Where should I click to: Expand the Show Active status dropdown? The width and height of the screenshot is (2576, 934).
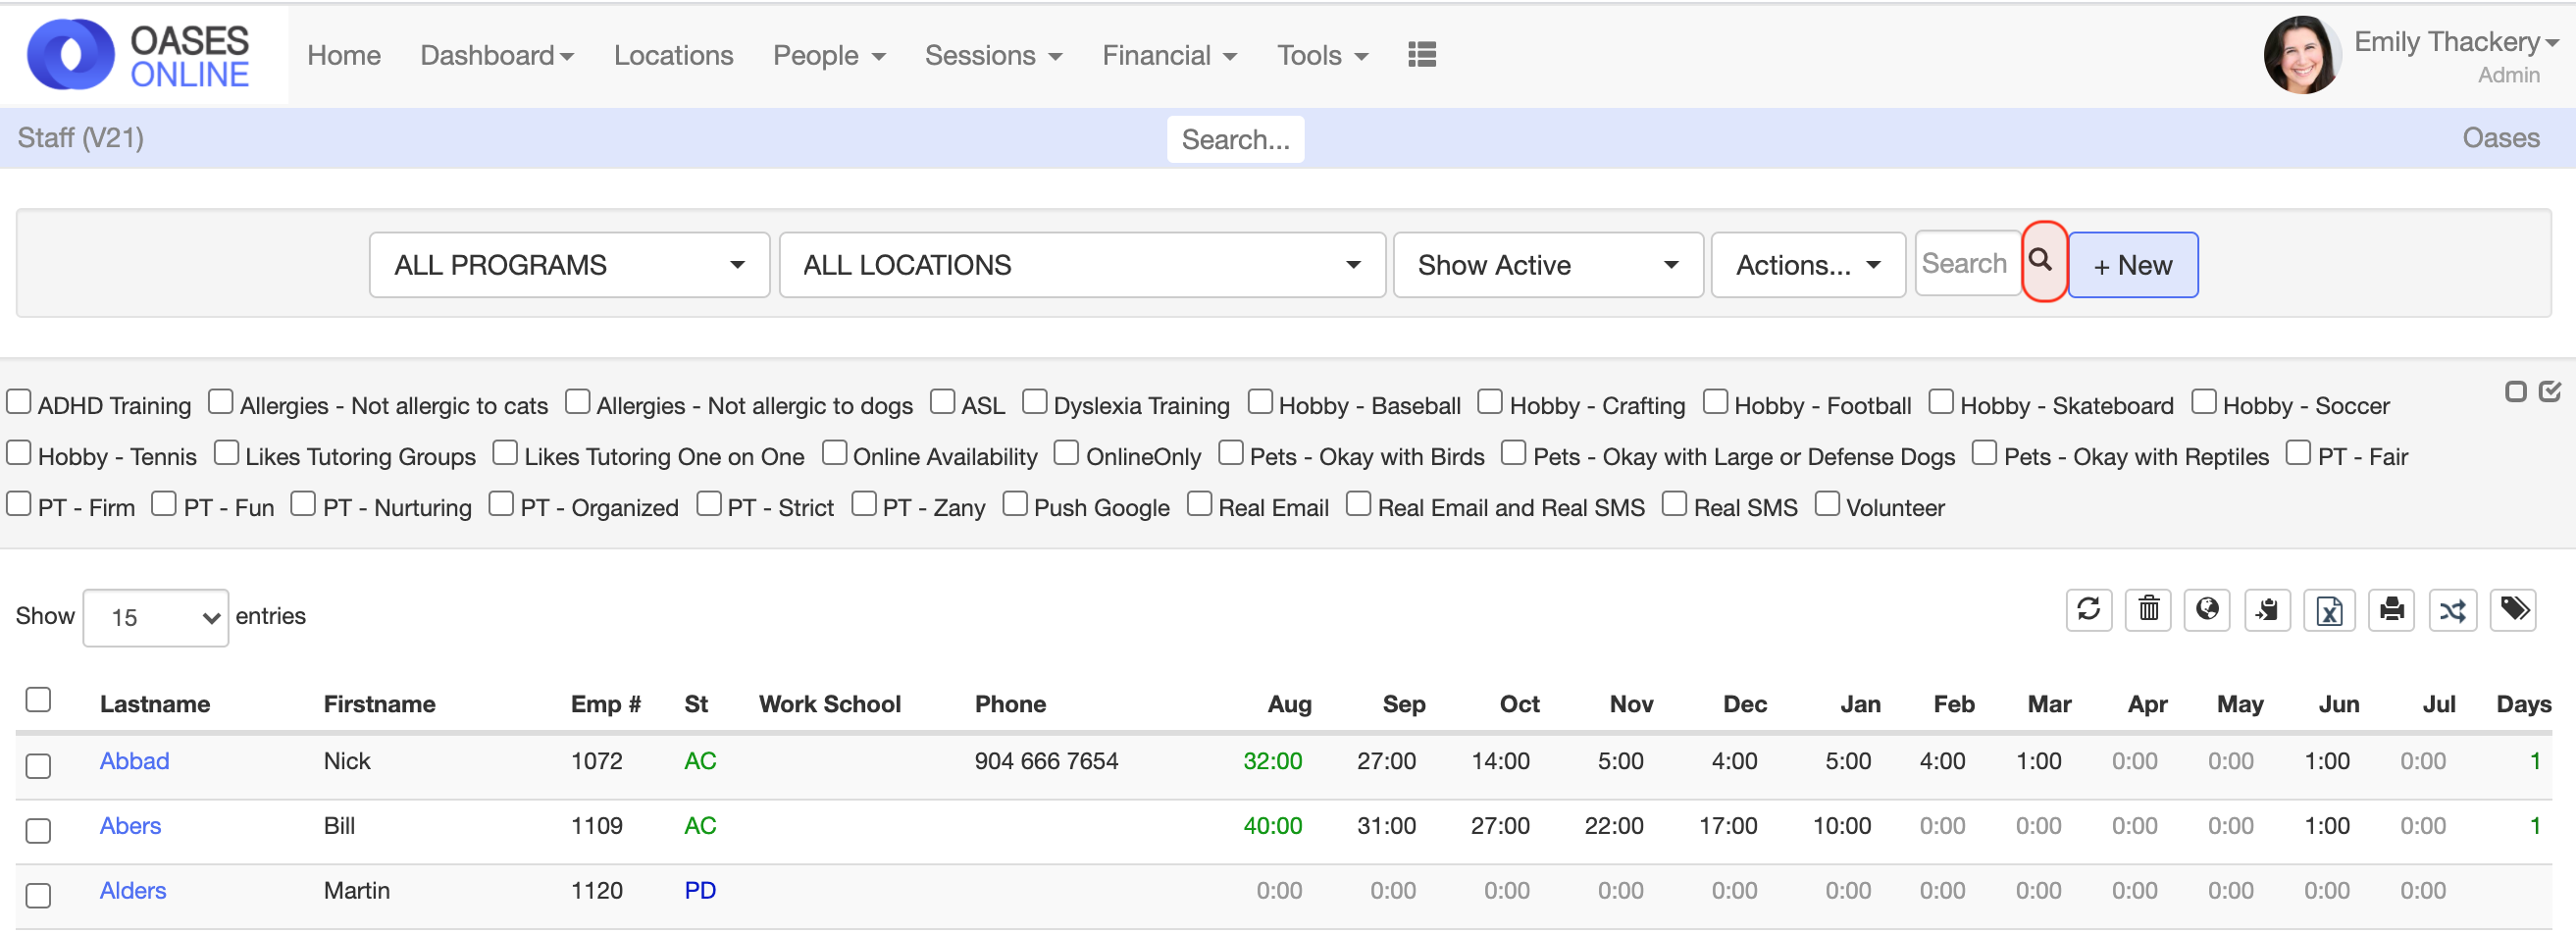tap(1546, 265)
